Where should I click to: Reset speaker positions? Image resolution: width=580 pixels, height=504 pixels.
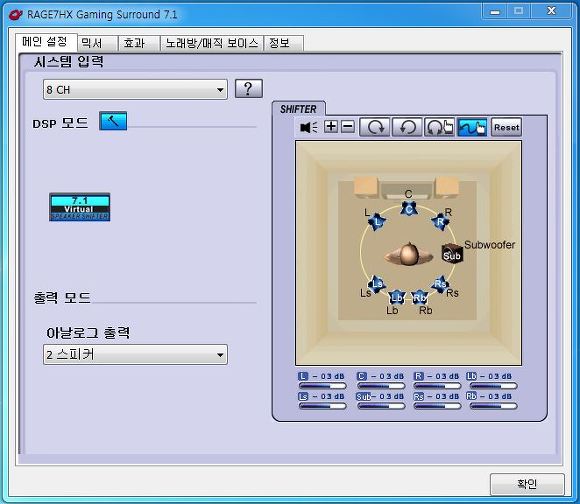(506, 127)
